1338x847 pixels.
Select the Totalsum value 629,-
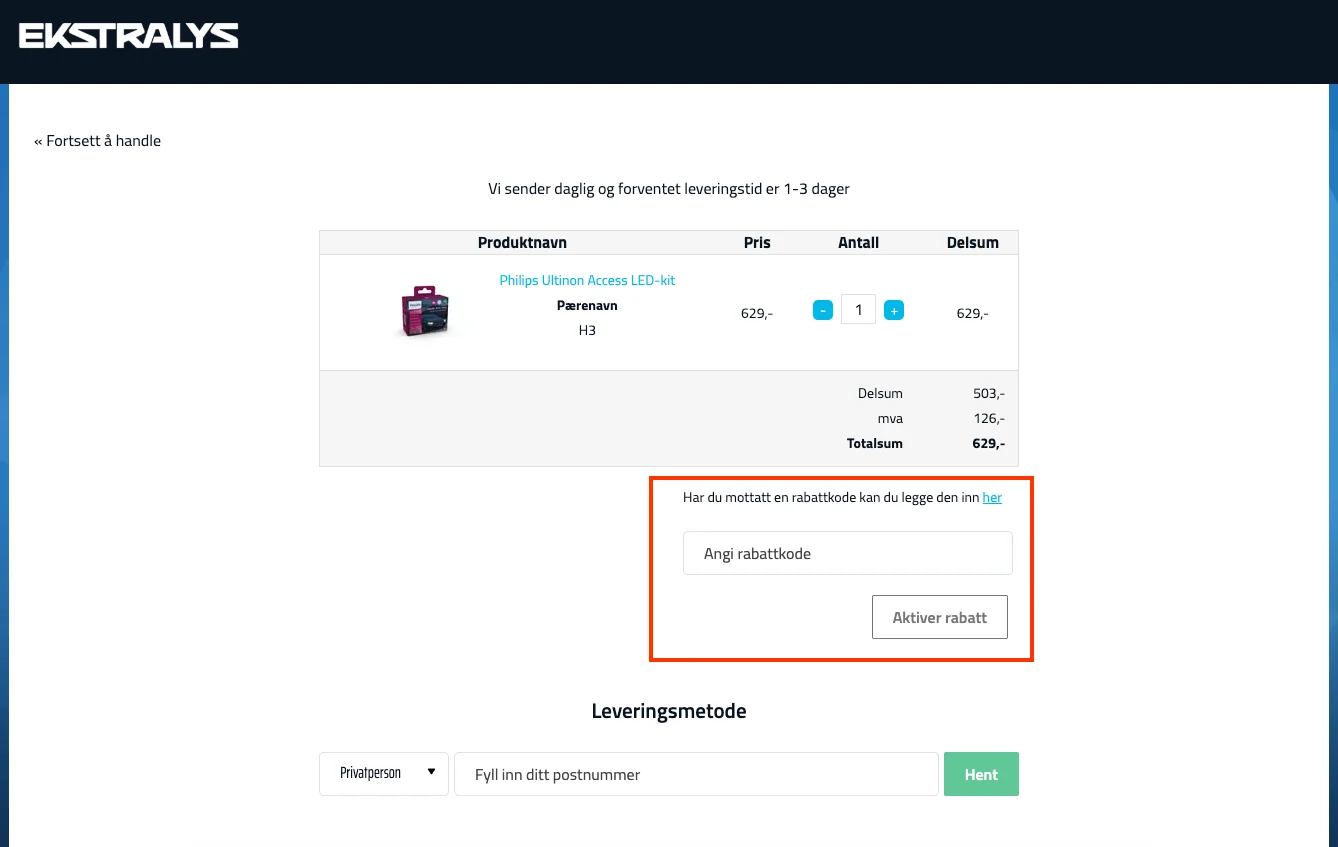(988, 443)
